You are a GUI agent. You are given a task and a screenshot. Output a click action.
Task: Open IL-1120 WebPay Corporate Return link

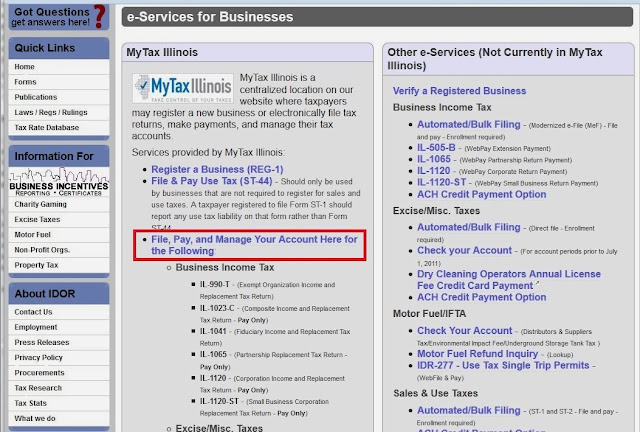pos(433,171)
